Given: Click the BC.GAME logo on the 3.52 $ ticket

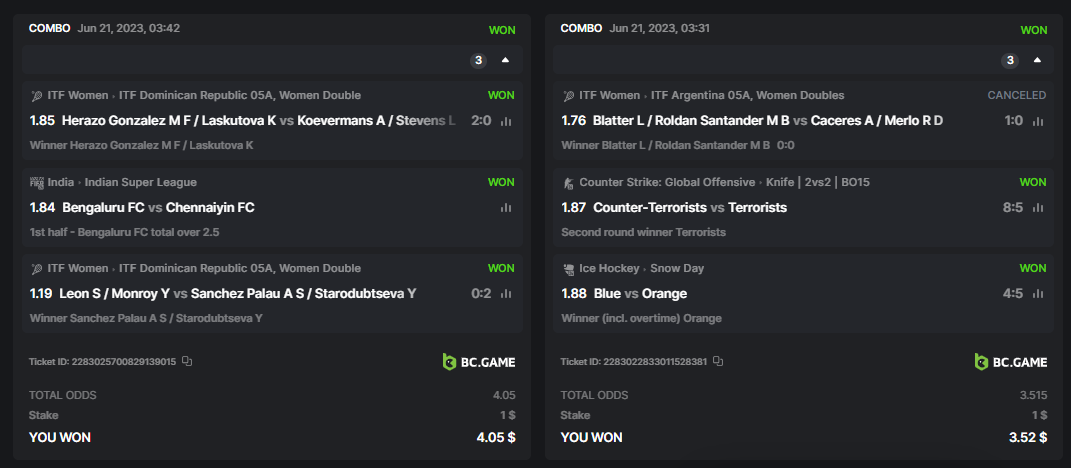Looking at the screenshot, I should point(1011,362).
